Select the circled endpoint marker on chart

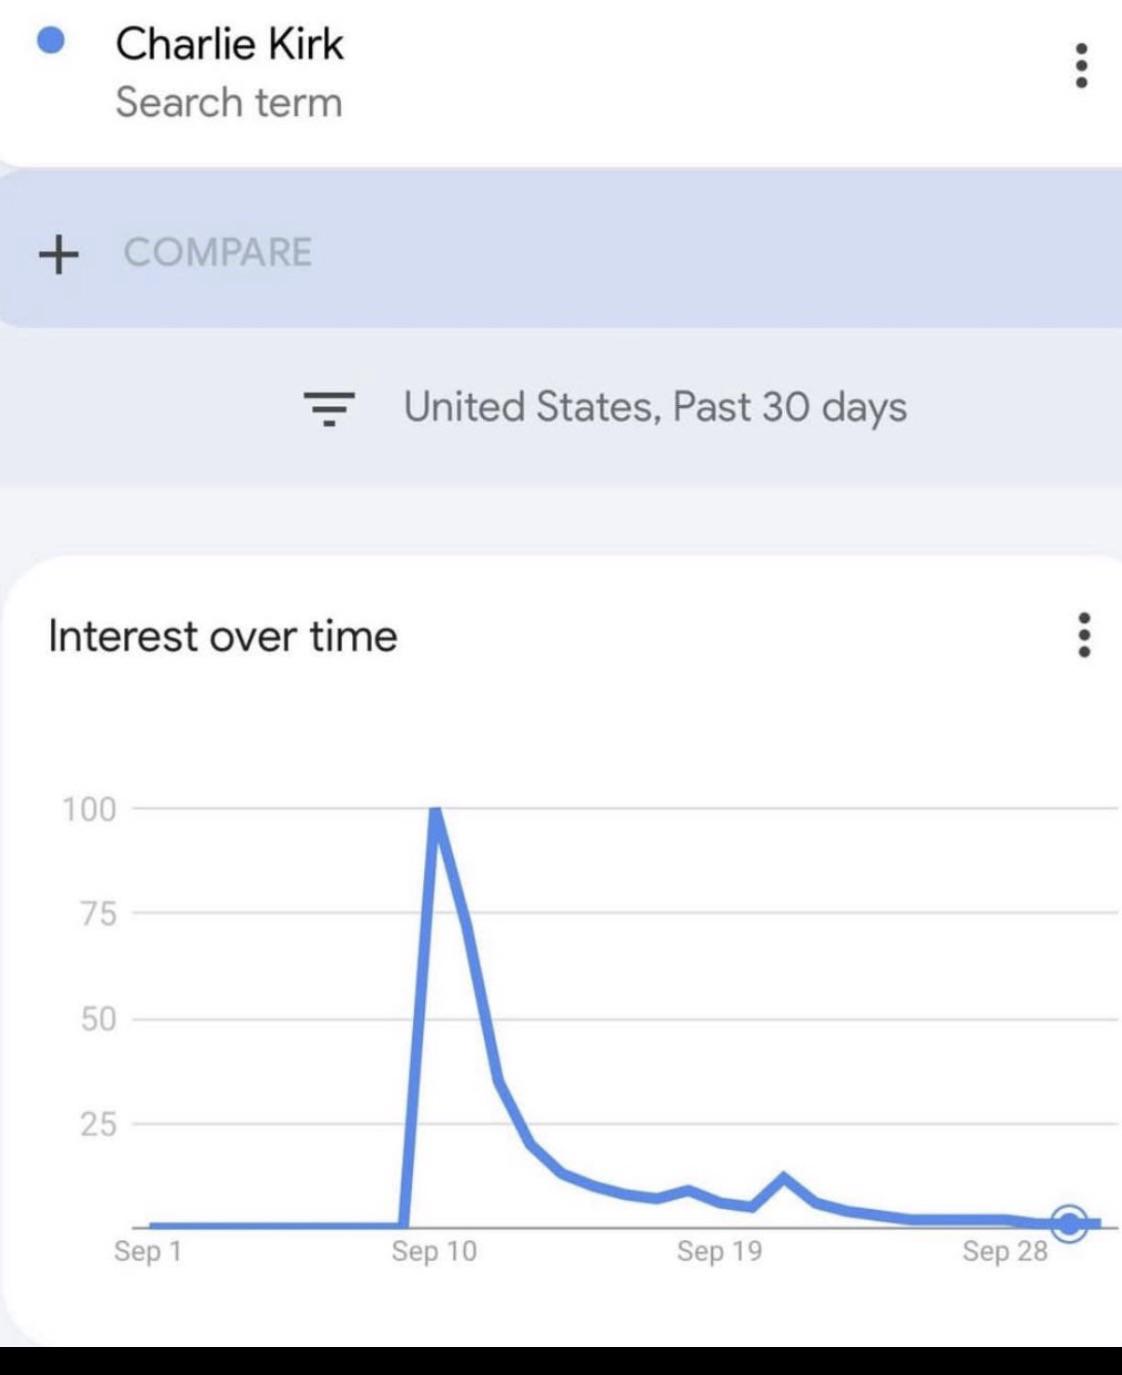click(x=1070, y=1222)
